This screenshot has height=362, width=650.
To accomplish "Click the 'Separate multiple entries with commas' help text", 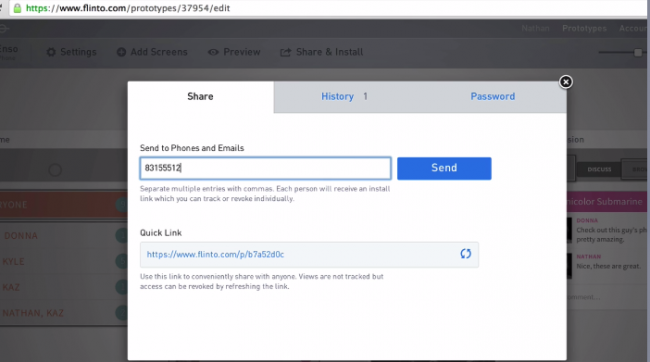I will pos(265,194).
